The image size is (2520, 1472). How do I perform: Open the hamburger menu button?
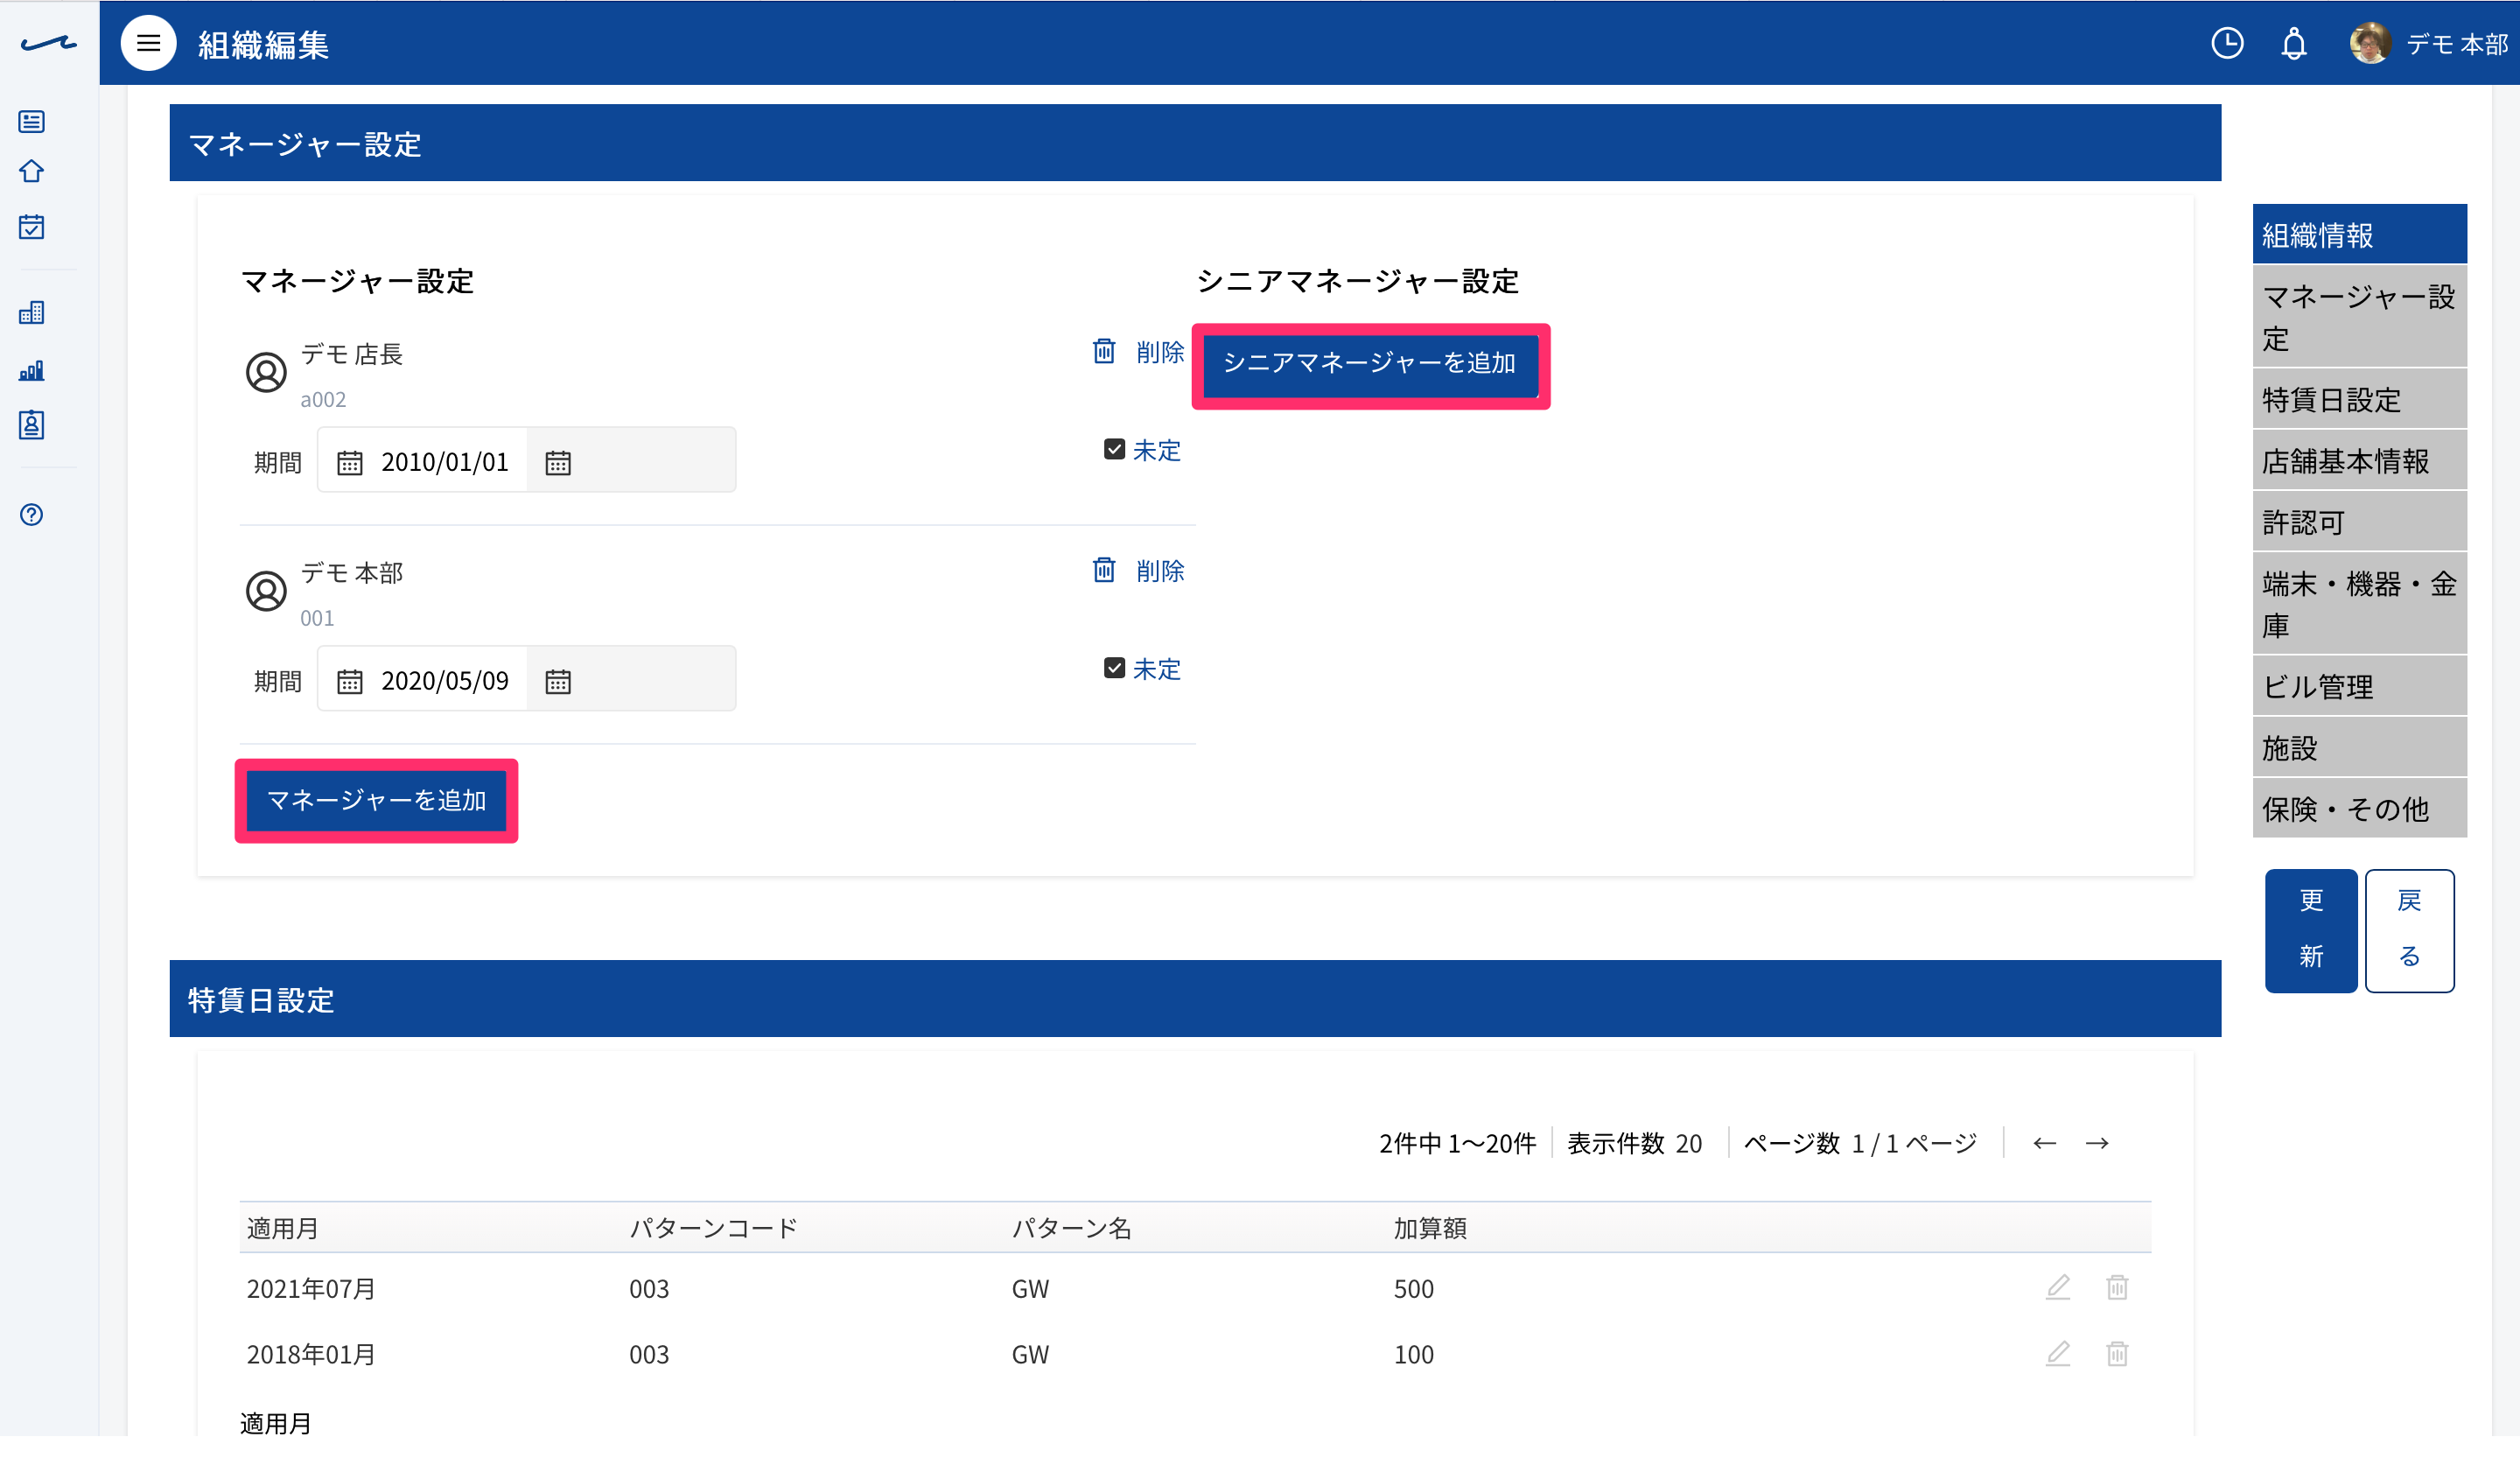pos(148,43)
